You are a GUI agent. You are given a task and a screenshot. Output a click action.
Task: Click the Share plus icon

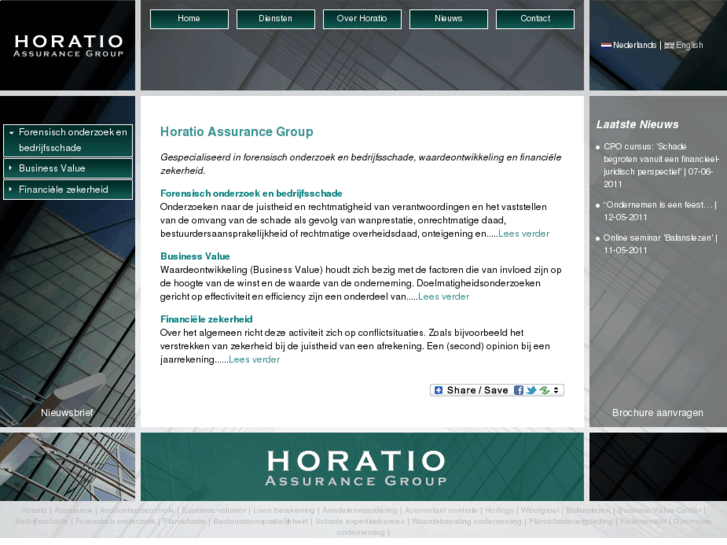pos(438,391)
